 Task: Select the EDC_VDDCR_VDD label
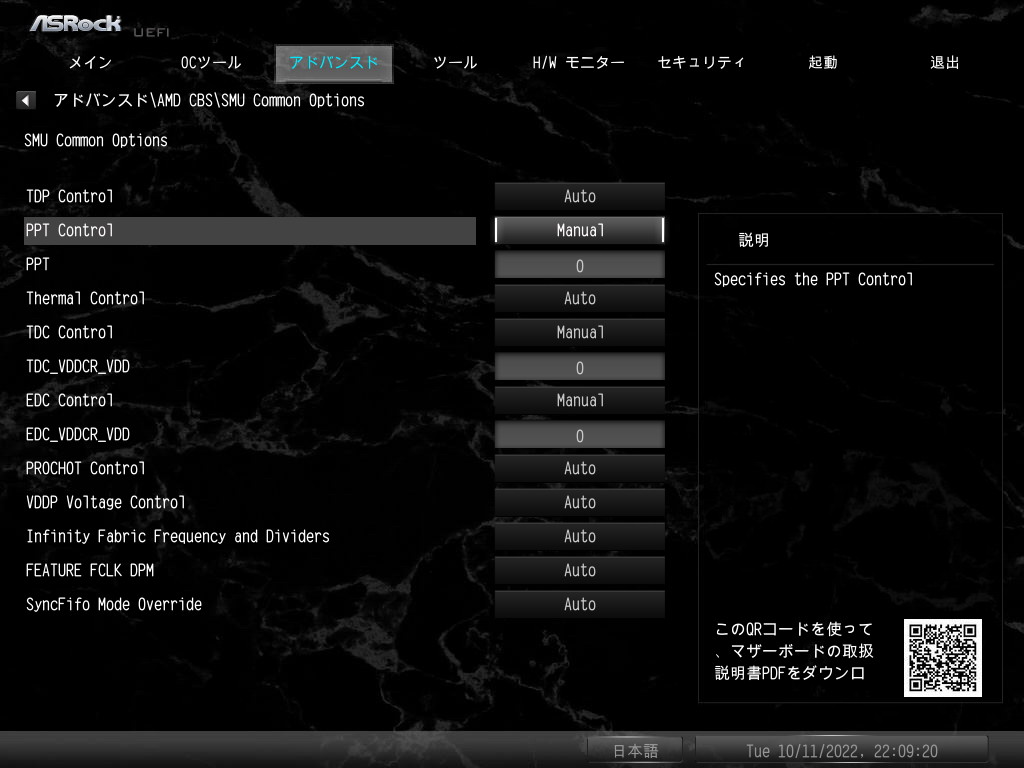[x=78, y=434]
